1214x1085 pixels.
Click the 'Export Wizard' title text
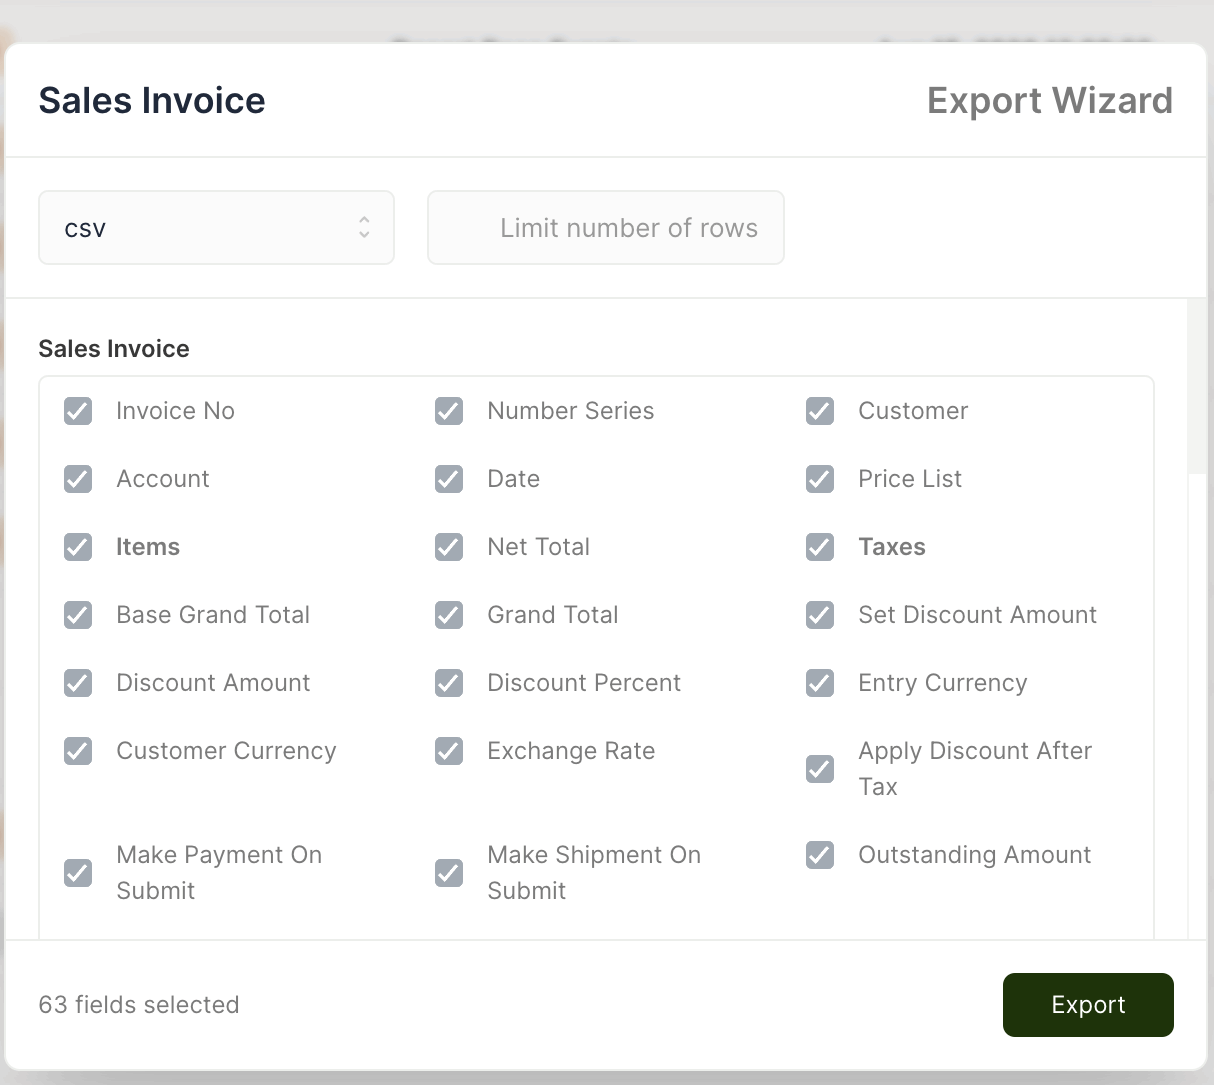click(1050, 101)
